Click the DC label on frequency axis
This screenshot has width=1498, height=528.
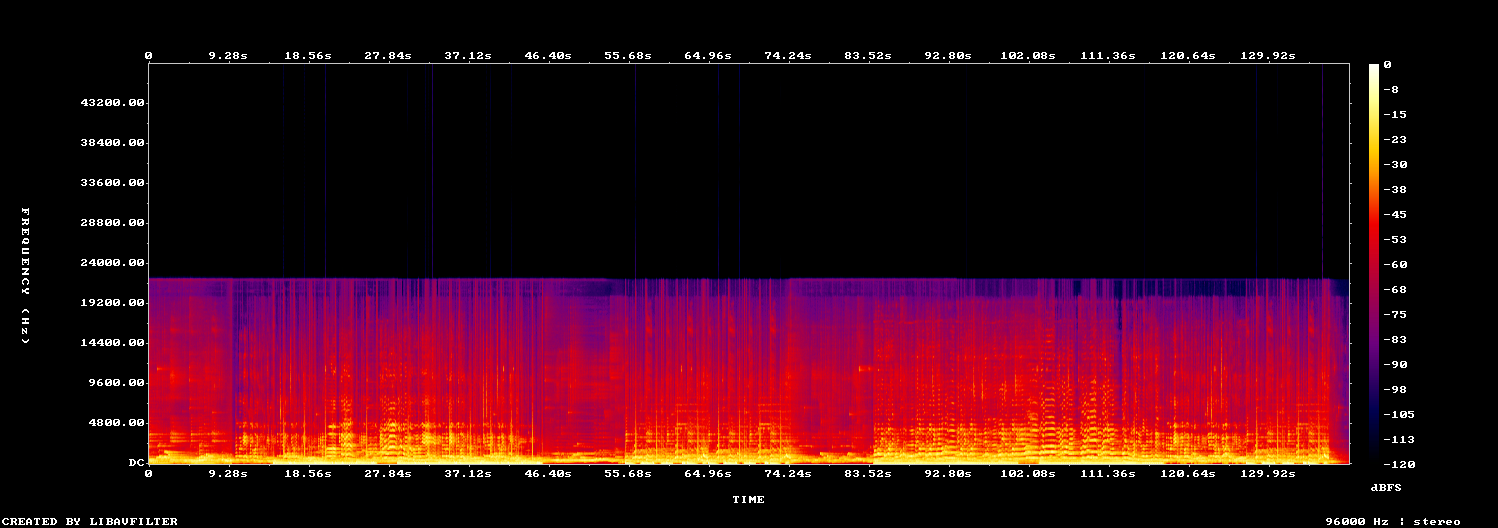(137, 463)
